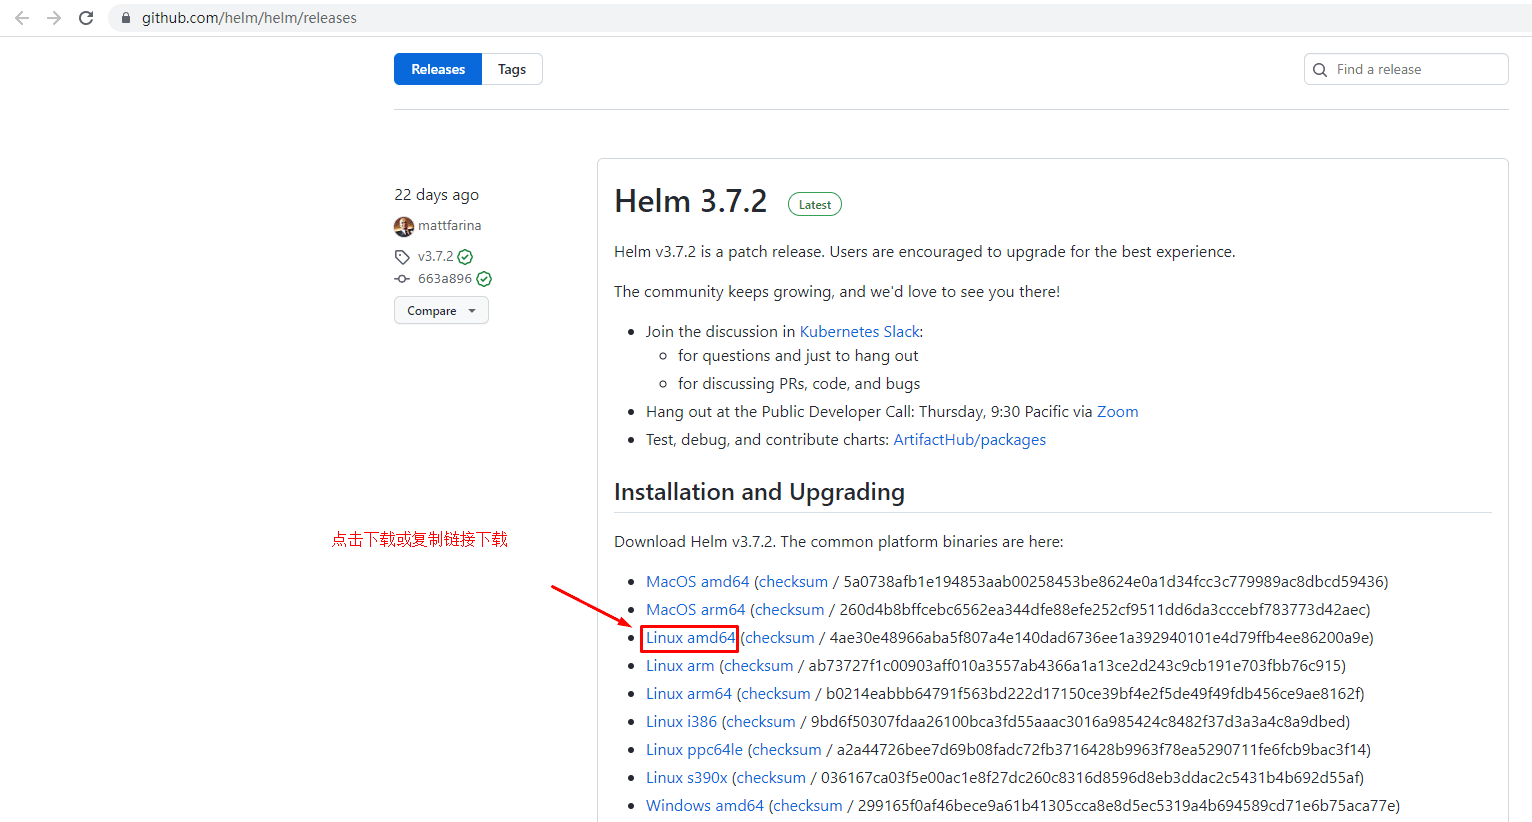This screenshot has width=1532, height=822.
Task: Click the commit icon beside 663a896
Action: point(402,279)
